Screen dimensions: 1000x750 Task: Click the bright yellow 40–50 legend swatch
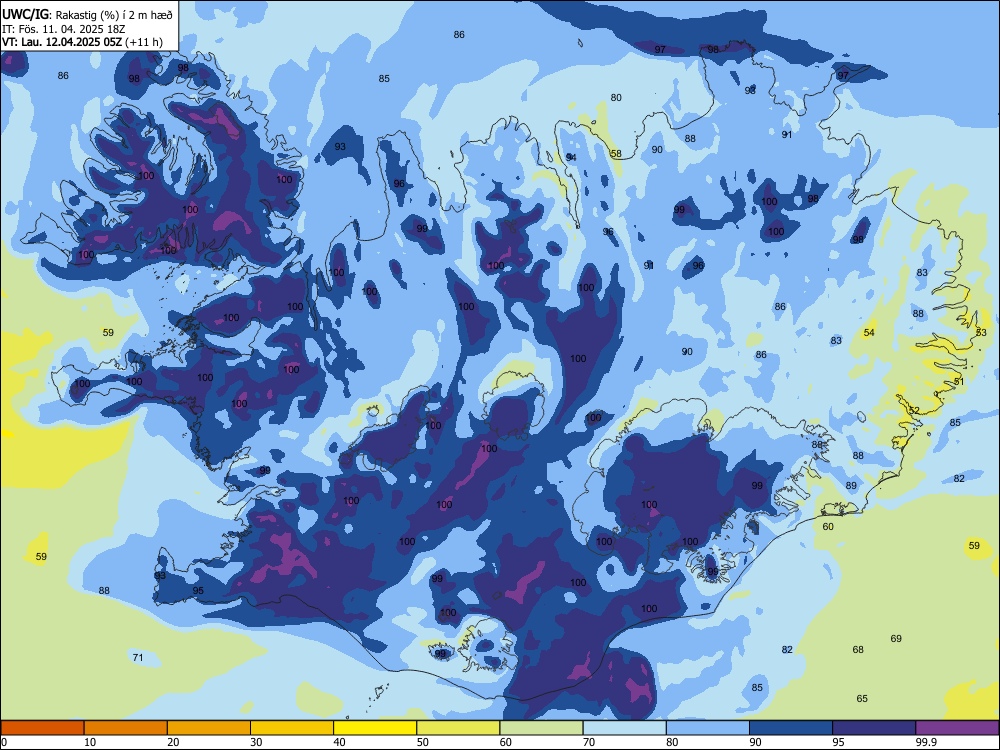(x=375, y=728)
